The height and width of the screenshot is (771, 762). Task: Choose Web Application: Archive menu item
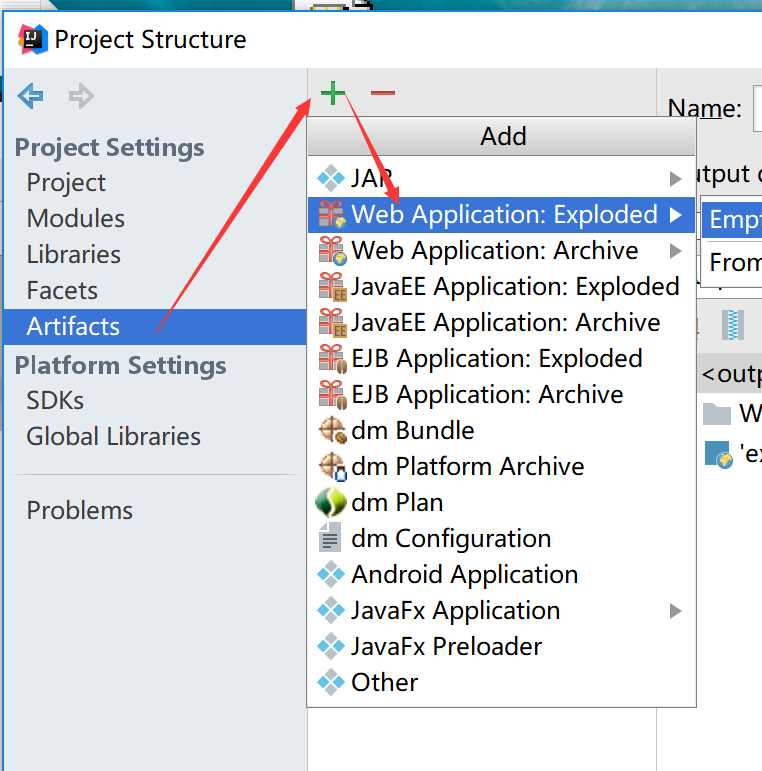[x=501, y=251]
